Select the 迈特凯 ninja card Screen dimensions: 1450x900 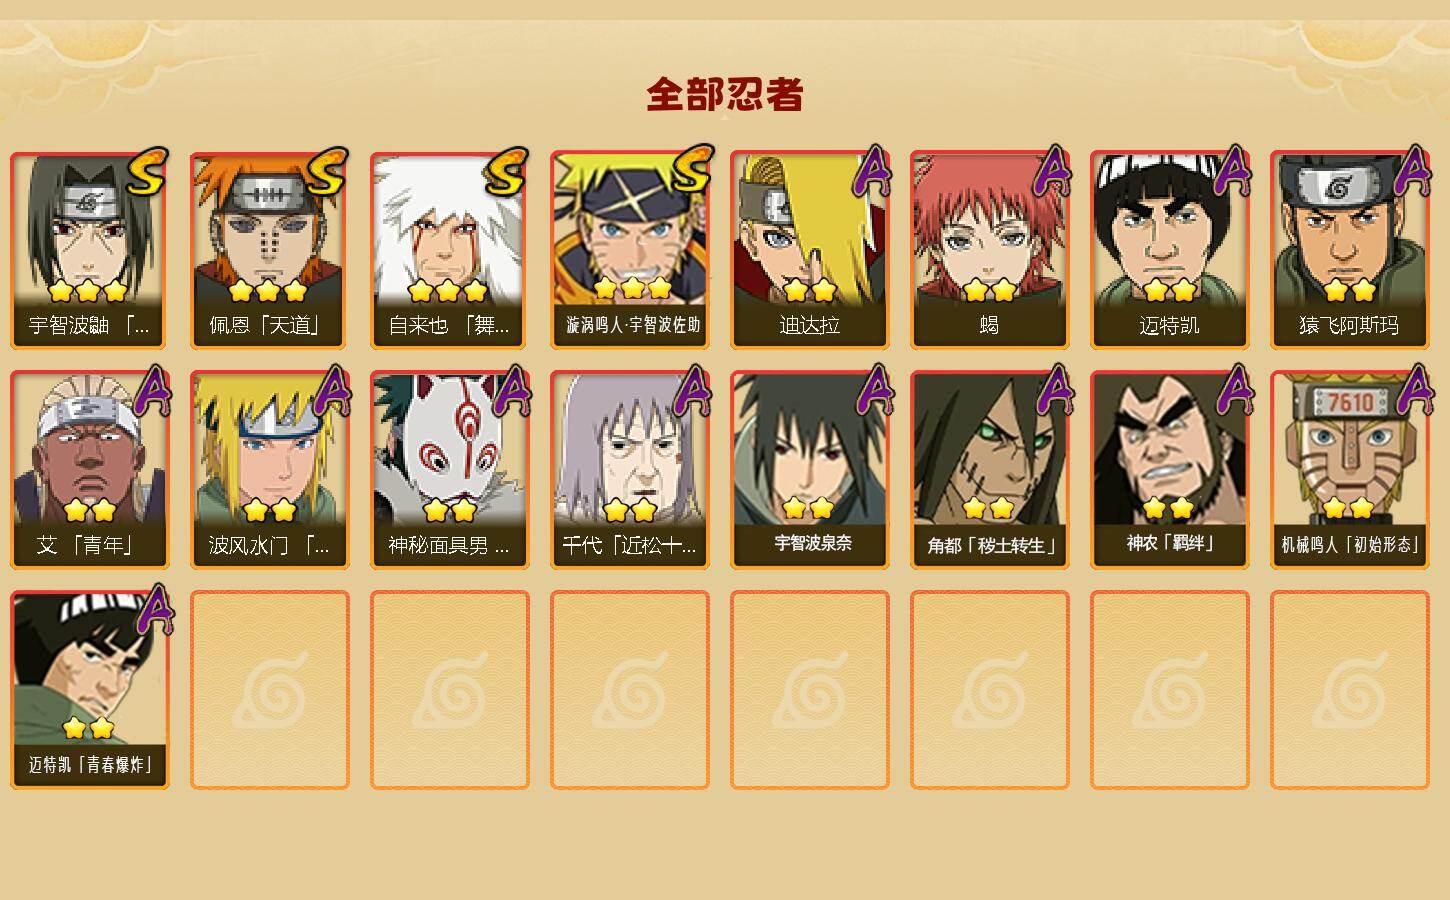(1169, 250)
